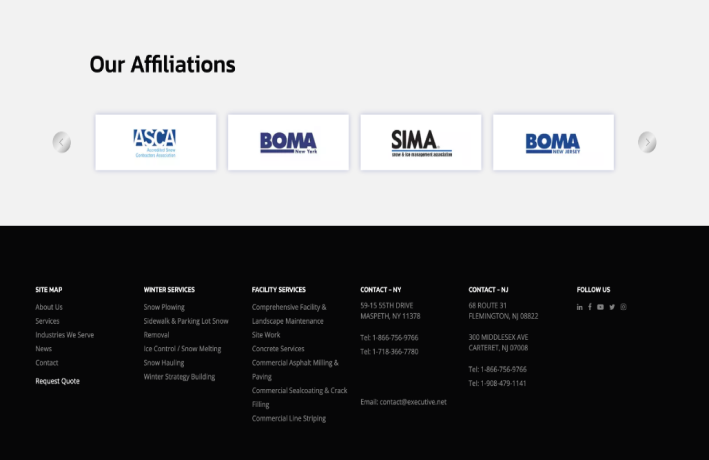The image size is (709, 460).
Task: Click the BOMA New Jersey logo
Action: 553,142
